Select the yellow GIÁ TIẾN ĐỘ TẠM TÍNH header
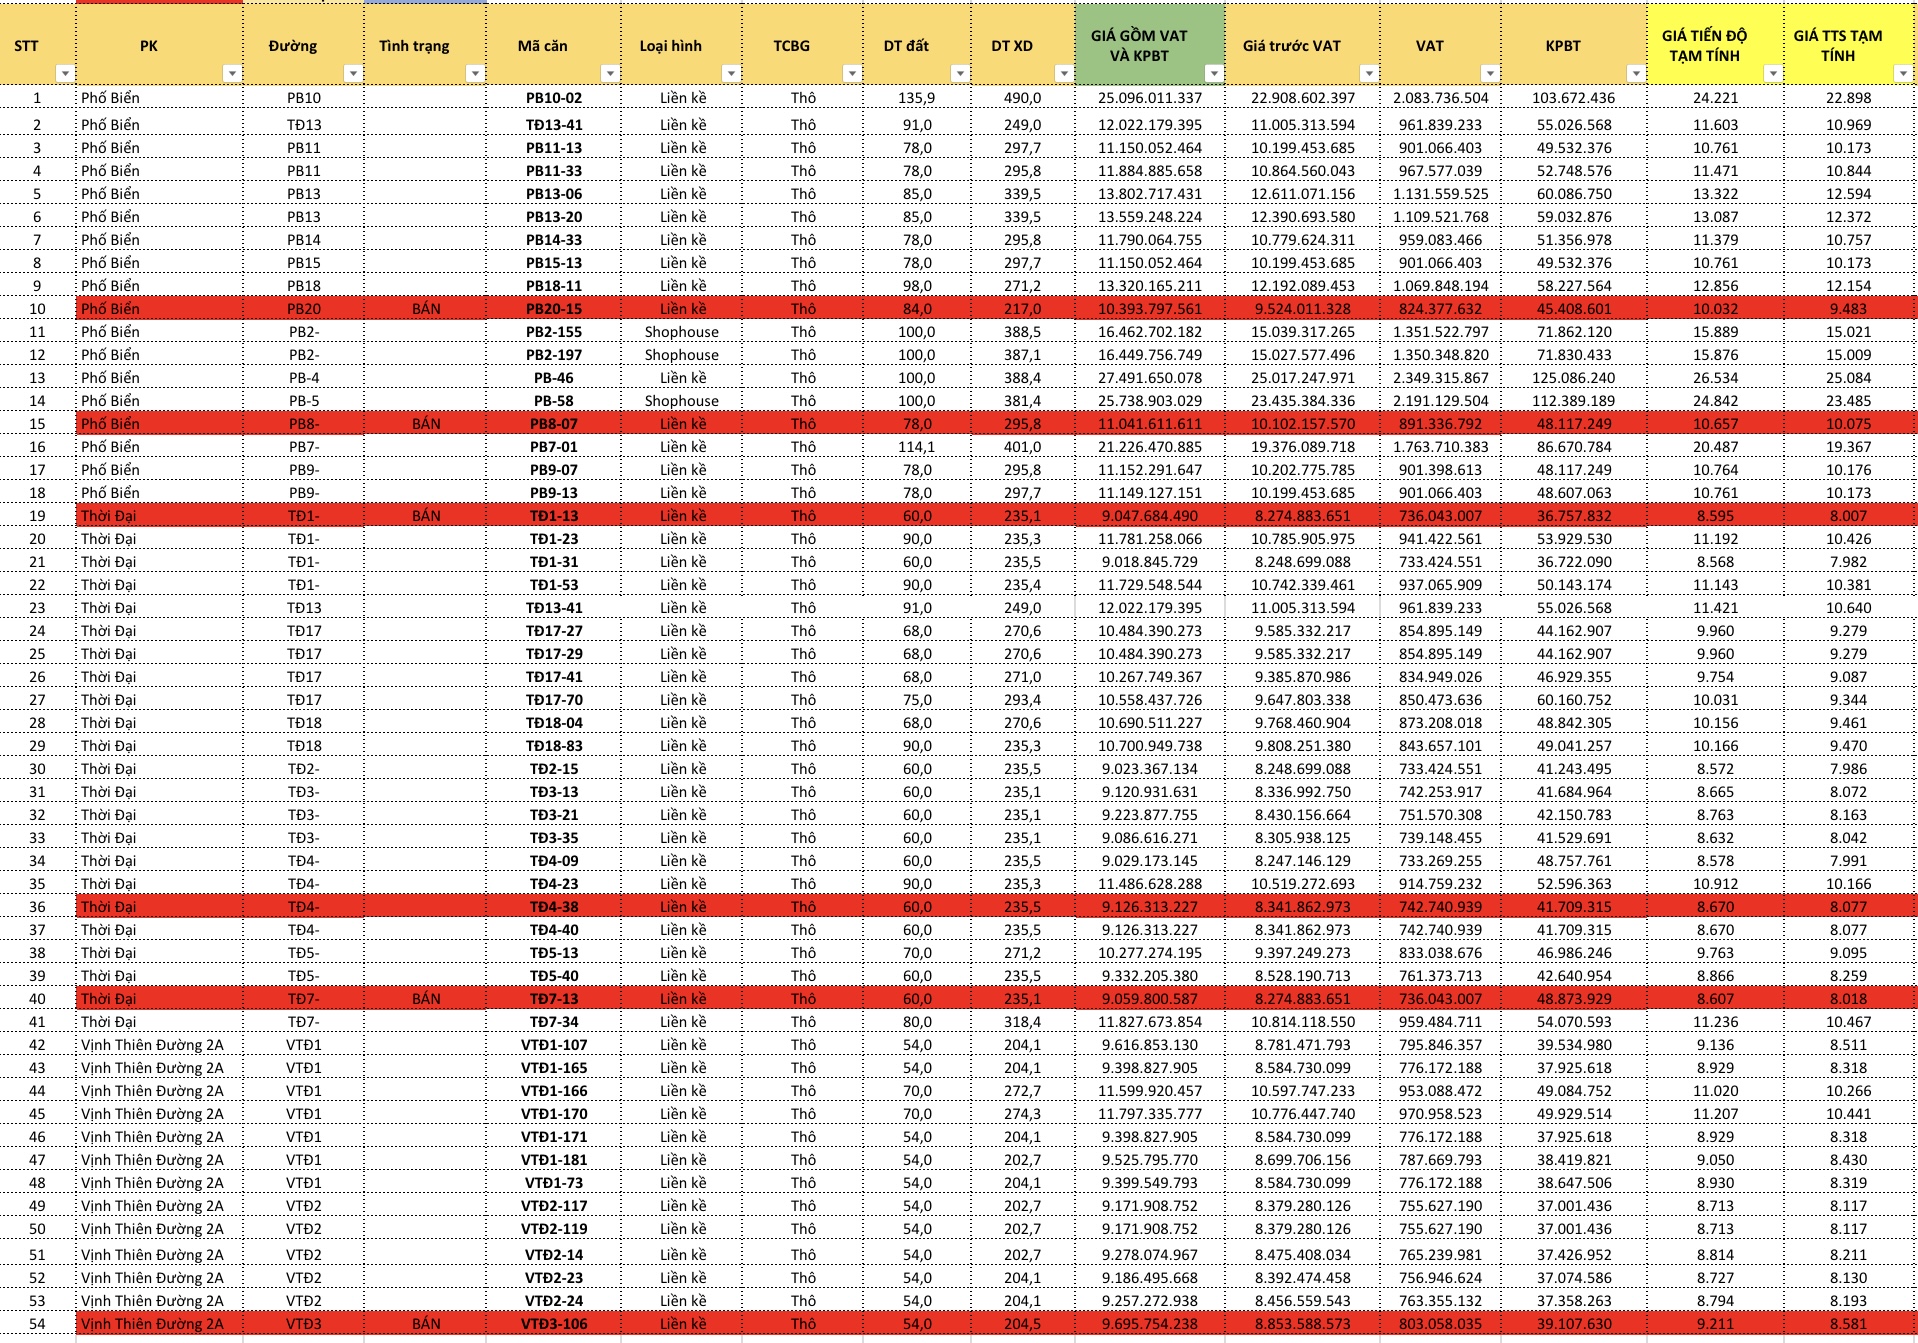This screenshot has height=1343, width=1918. [1715, 44]
